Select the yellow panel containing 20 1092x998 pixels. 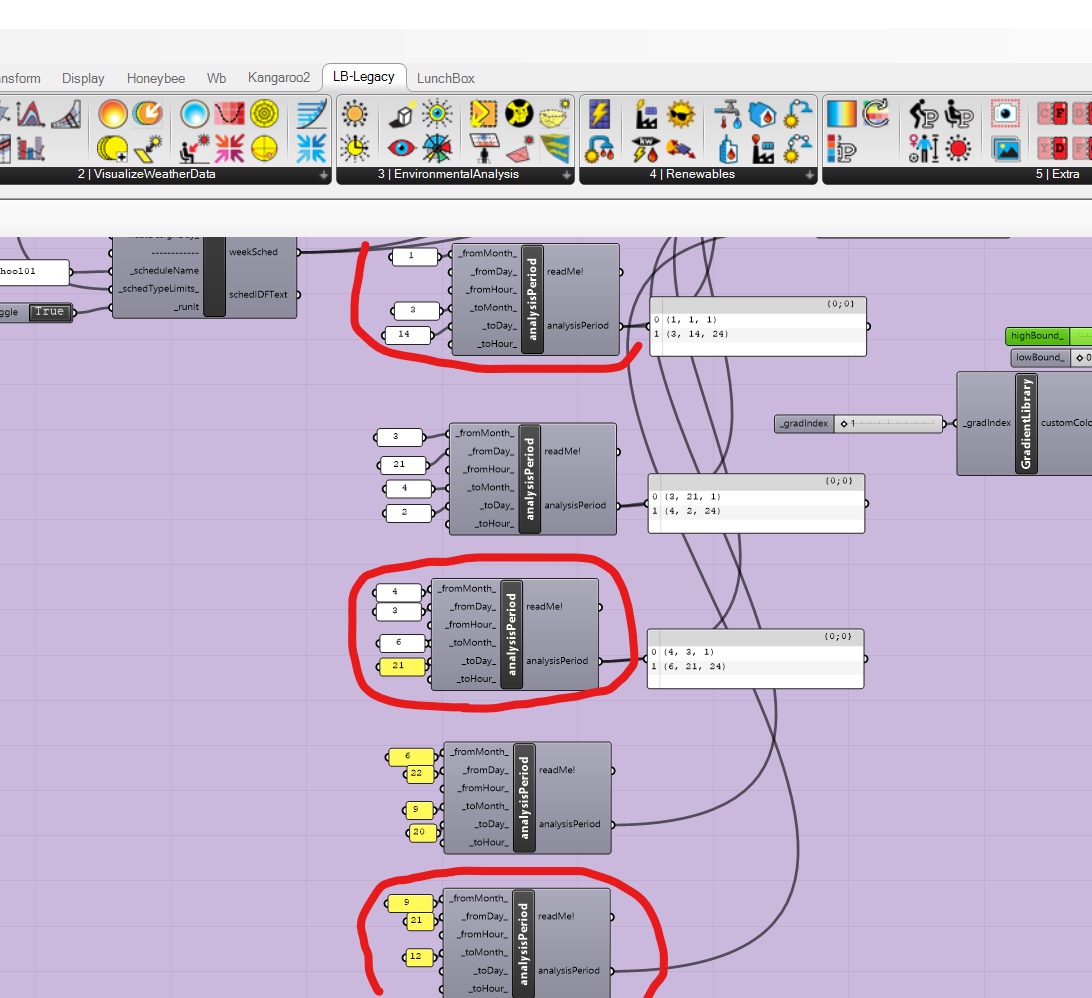tap(421, 832)
